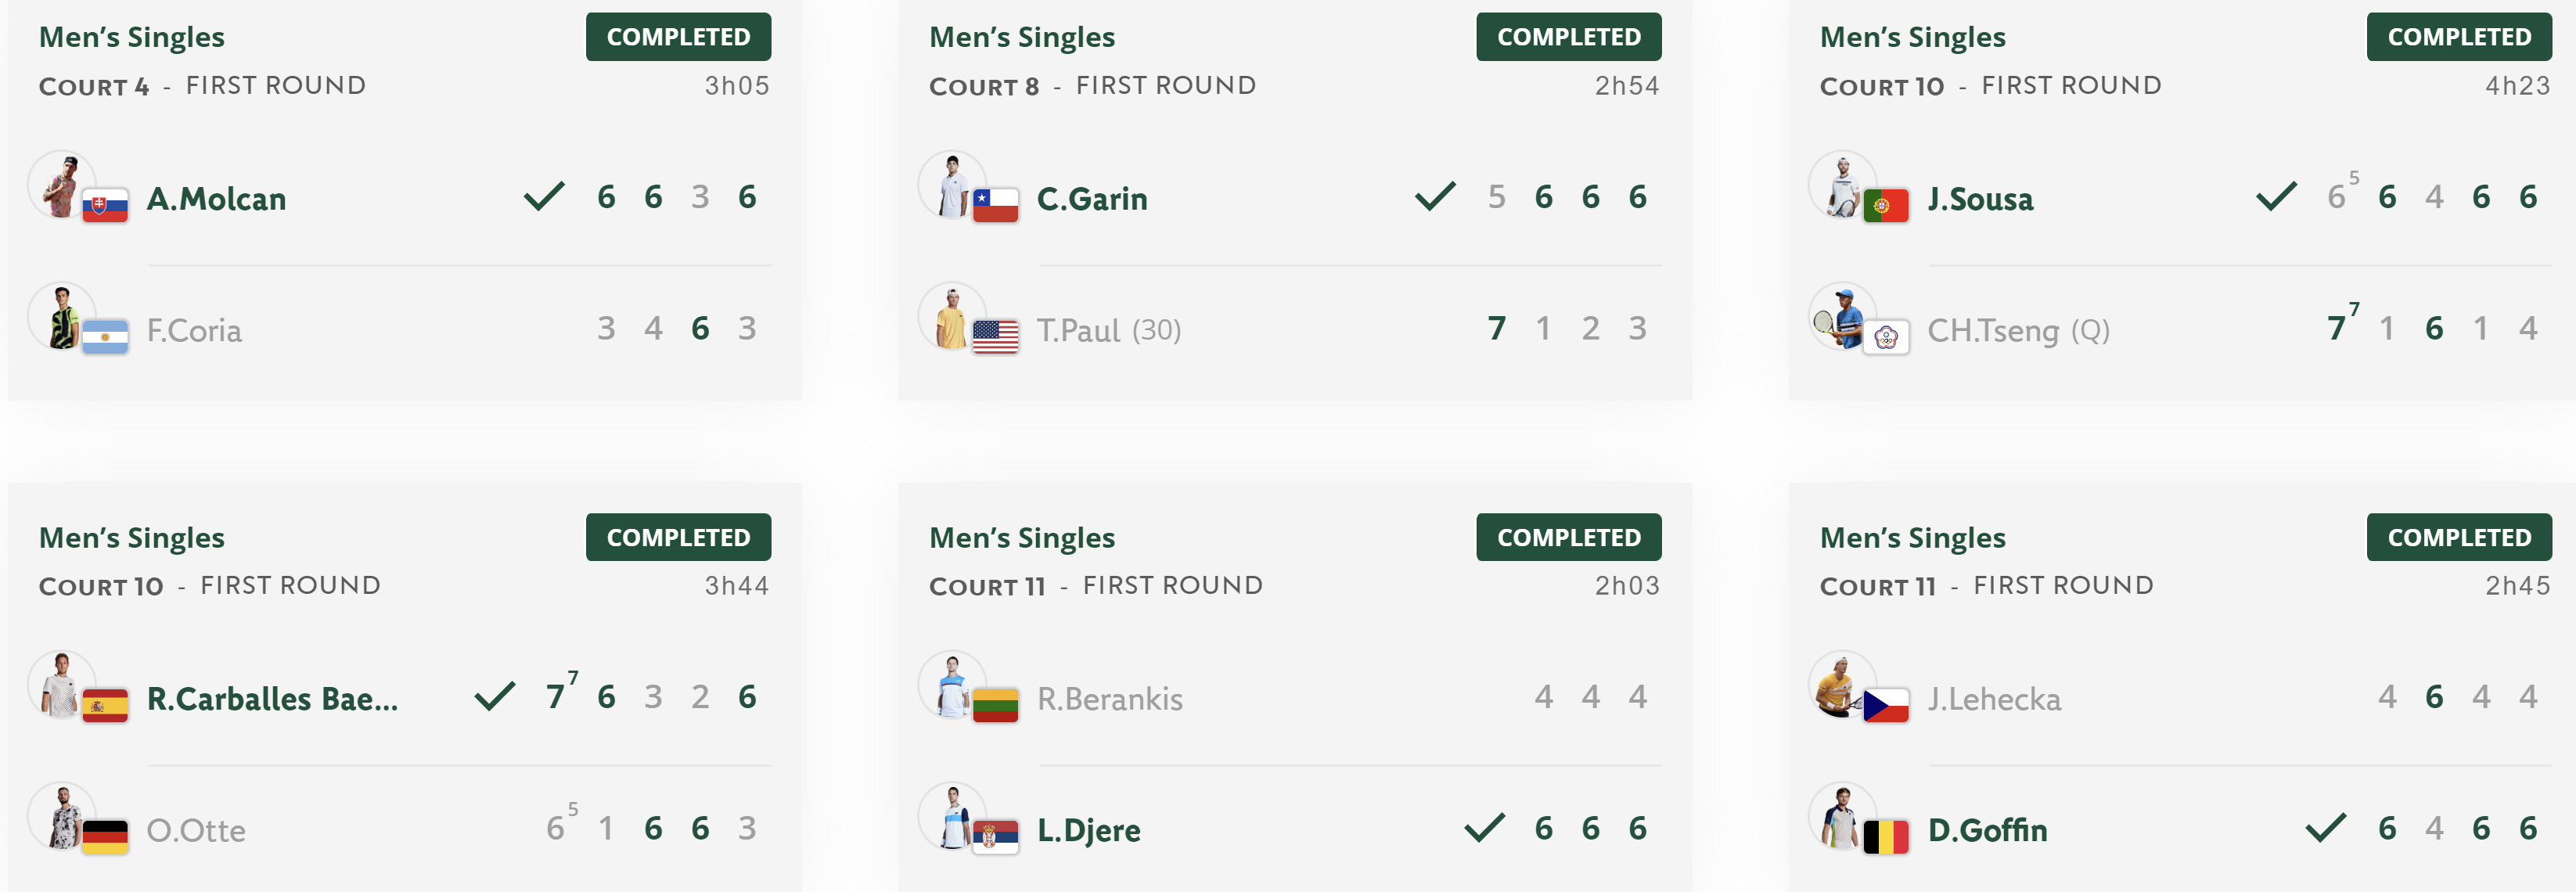Click O.Otte's Germany flag icon
Viewport: 2576px width, 892px height.
pos(105,837)
